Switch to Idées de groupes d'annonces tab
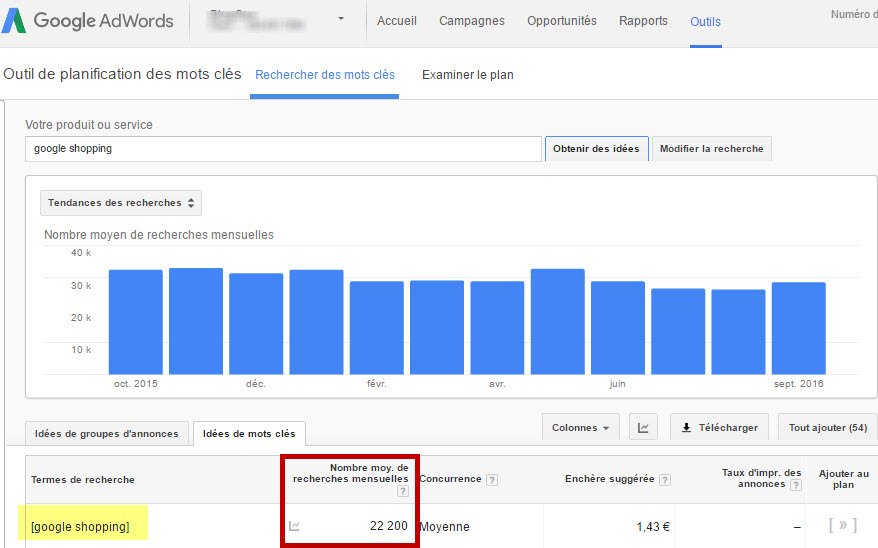This screenshot has height=548, width=878. [106, 434]
